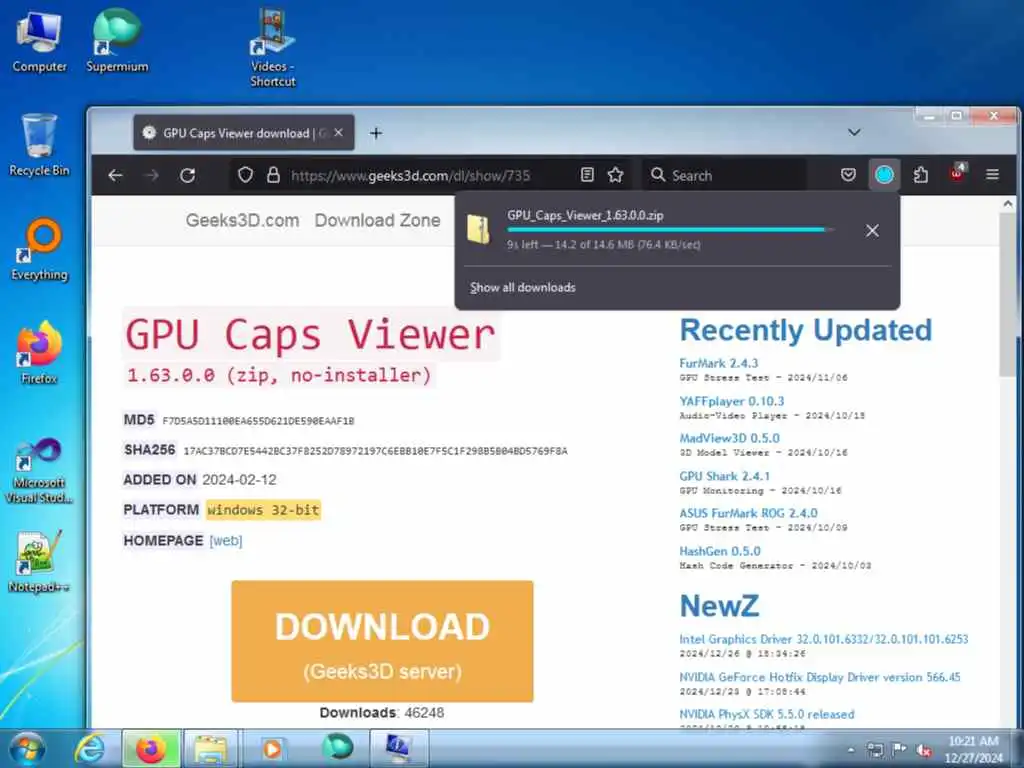Click the Action Center flag tray icon

(x=899, y=749)
